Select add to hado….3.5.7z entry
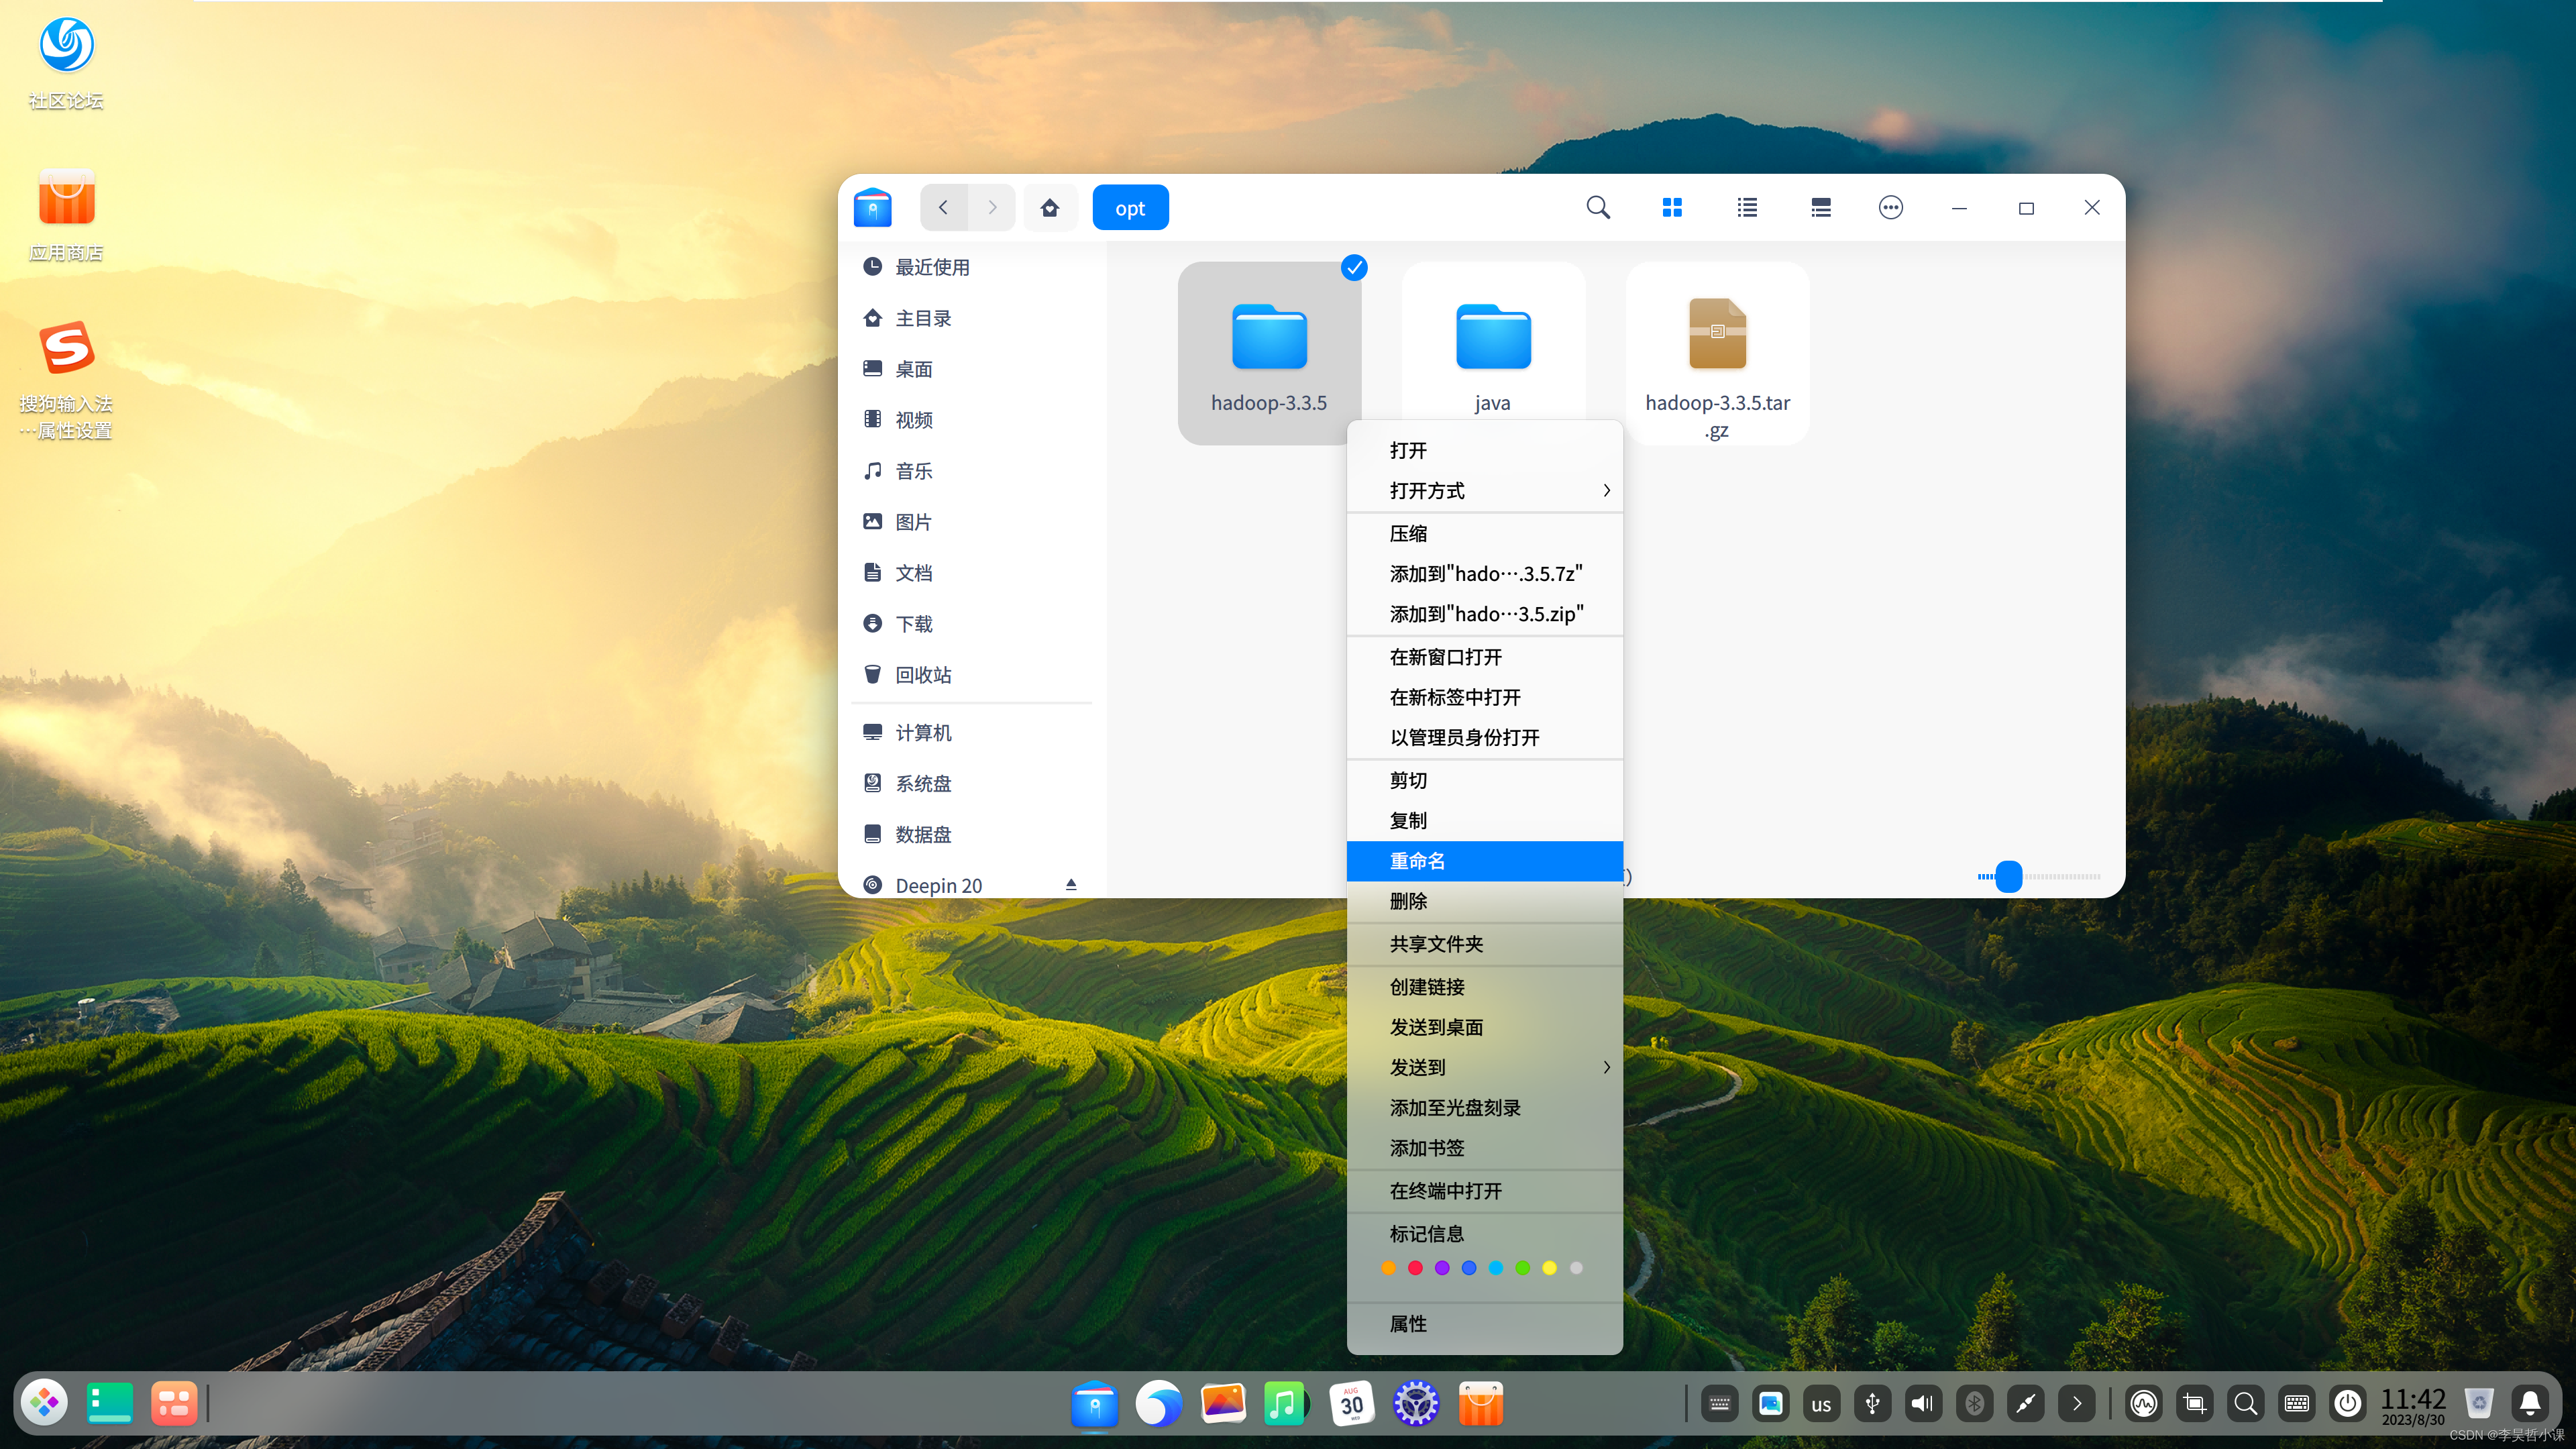Viewport: 2576px width, 1449px height. tap(1484, 574)
